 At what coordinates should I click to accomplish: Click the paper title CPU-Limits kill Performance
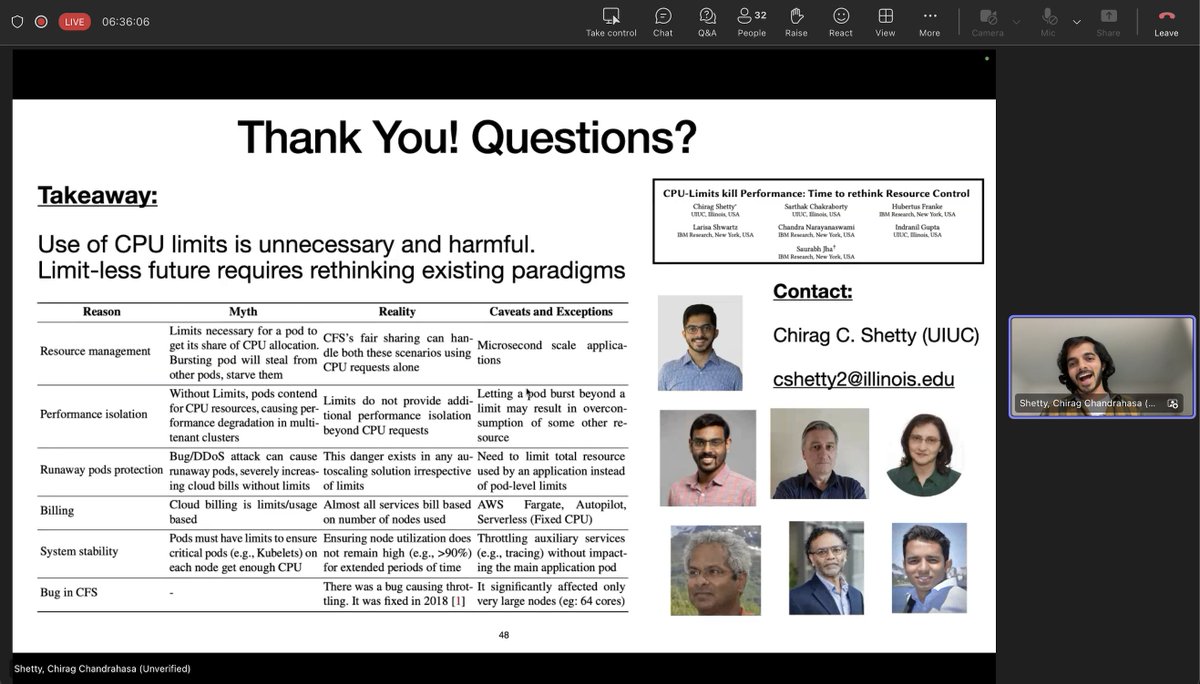coord(816,193)
